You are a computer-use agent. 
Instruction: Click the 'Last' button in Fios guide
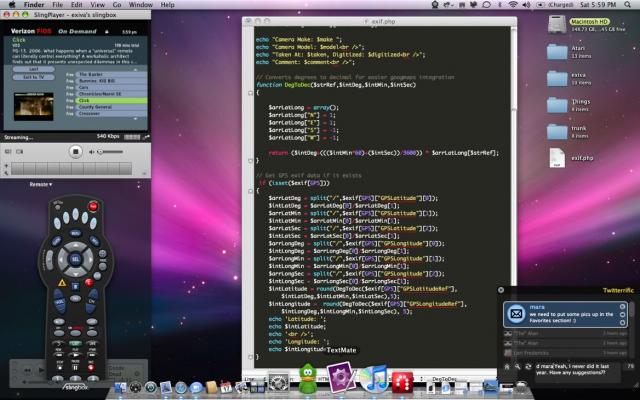pyautogui.click(x=33, y=69)
